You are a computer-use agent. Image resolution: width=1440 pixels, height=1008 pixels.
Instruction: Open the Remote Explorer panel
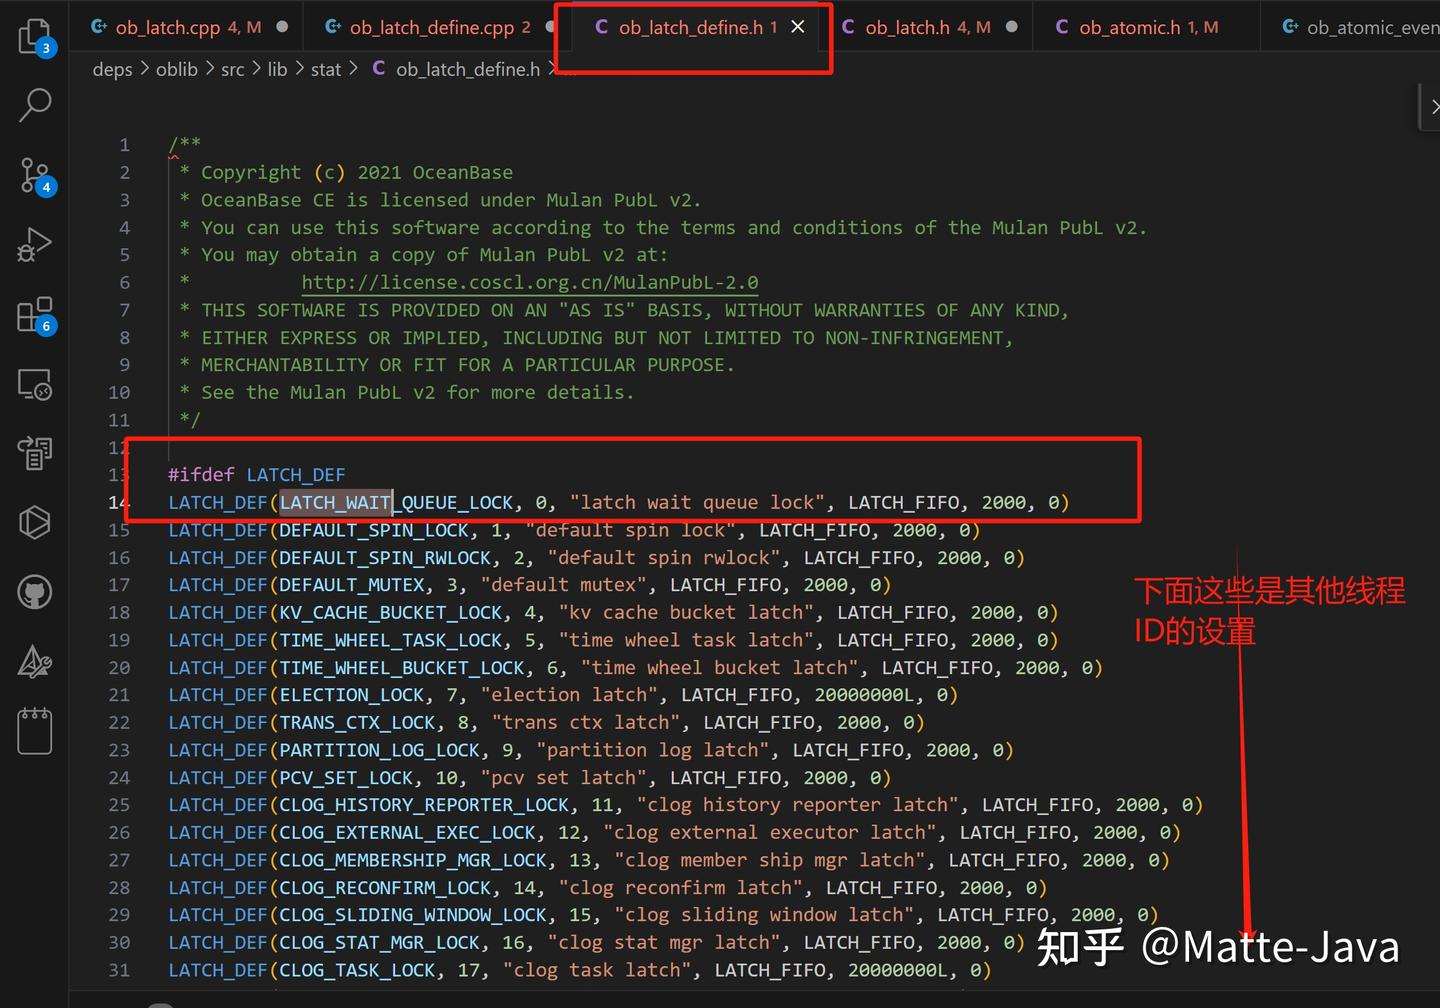[x=35, y=384]
